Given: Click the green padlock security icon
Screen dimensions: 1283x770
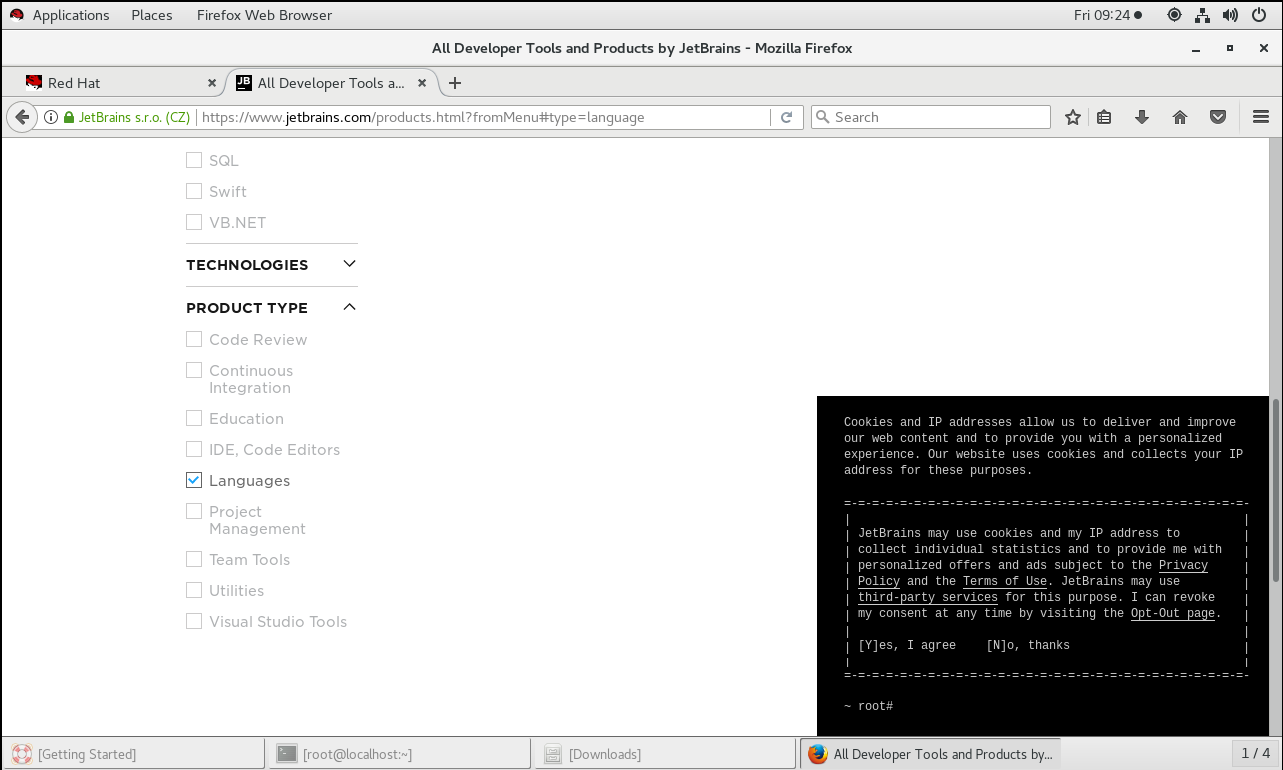Looking at the screenshot, I should coord(69,117).
